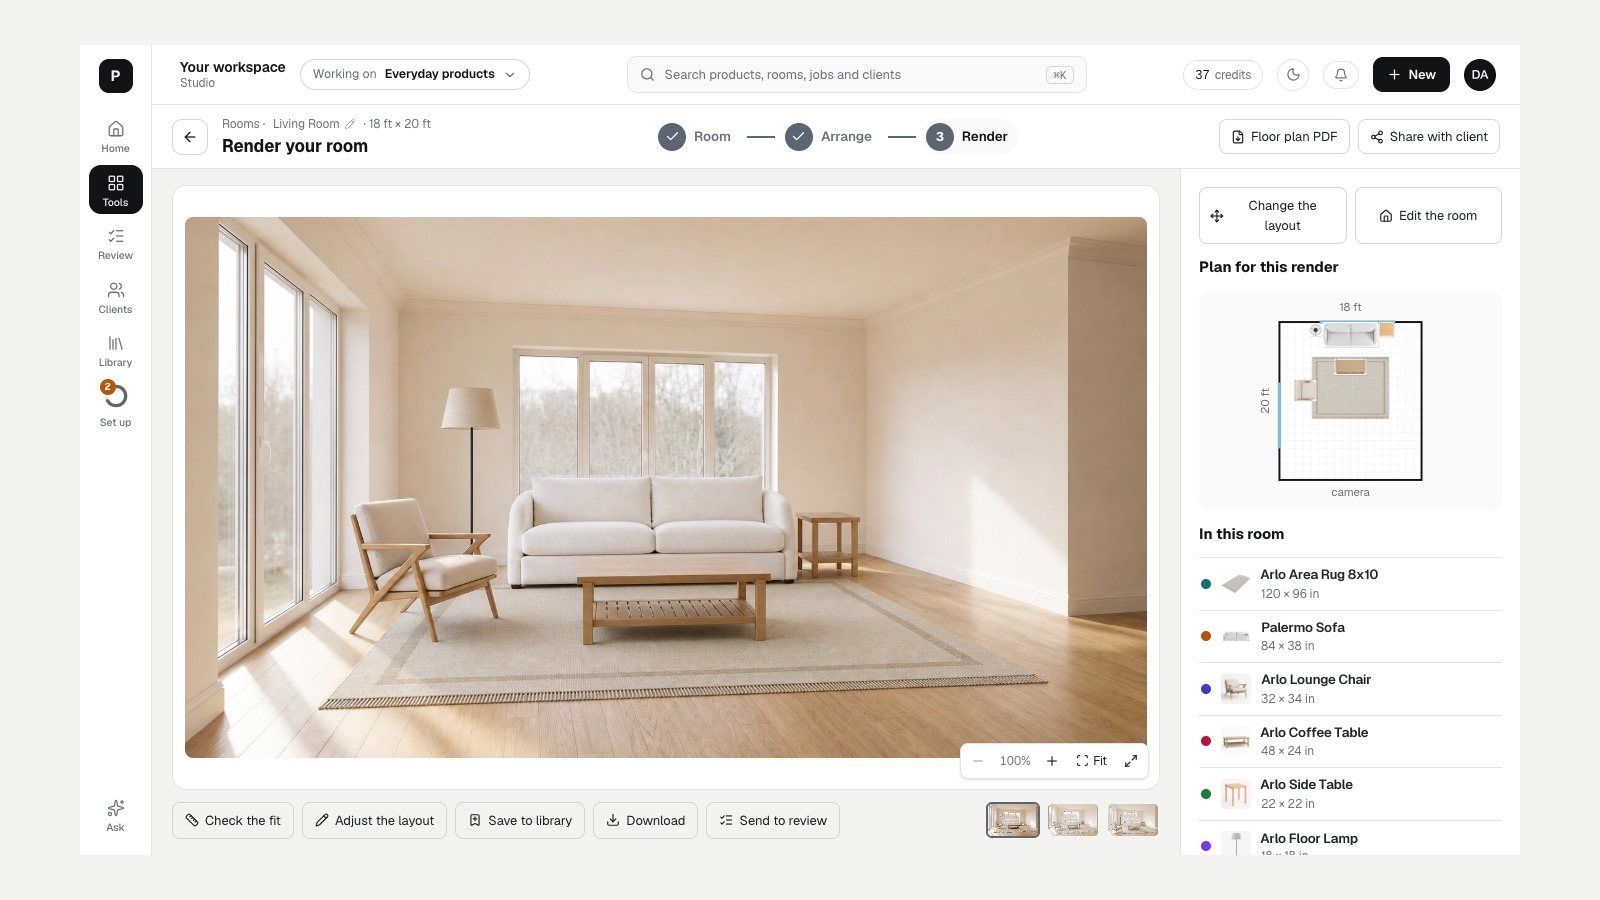Open the Tools sidebar section
Viewport: 1600px width, 900px height.
[116, 190]
